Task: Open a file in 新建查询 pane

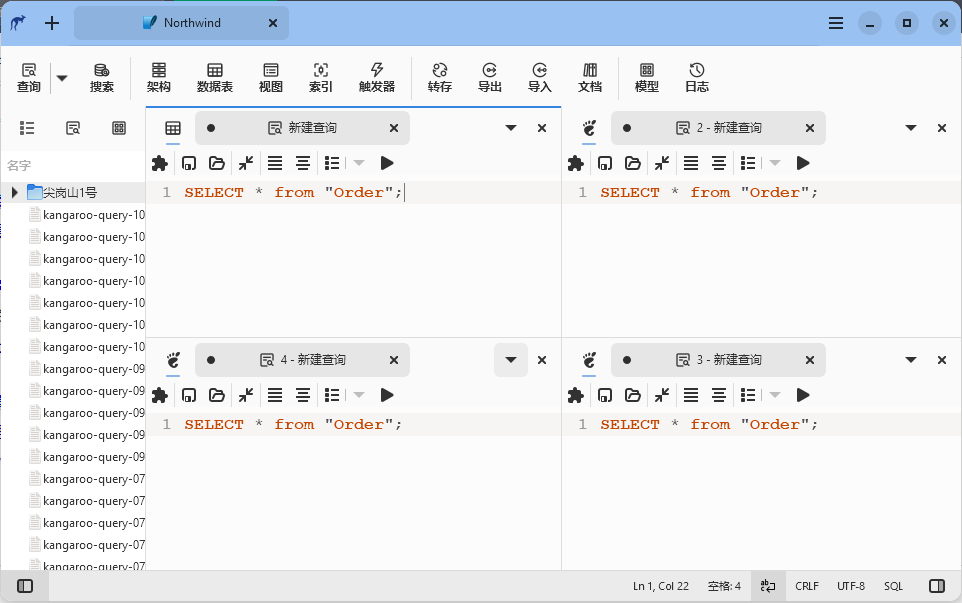Action: coord(217,163)
